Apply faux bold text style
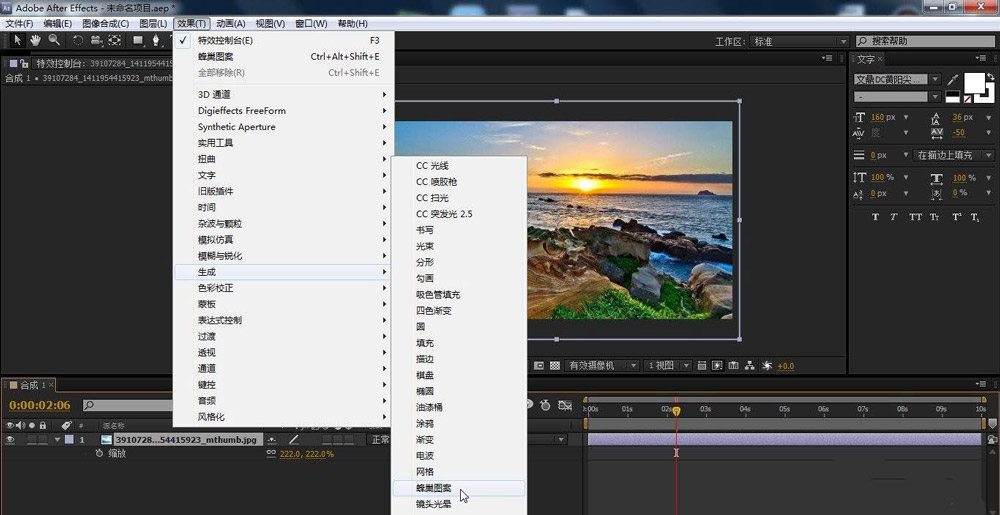 pyautogui.click(x=875, y=217)
